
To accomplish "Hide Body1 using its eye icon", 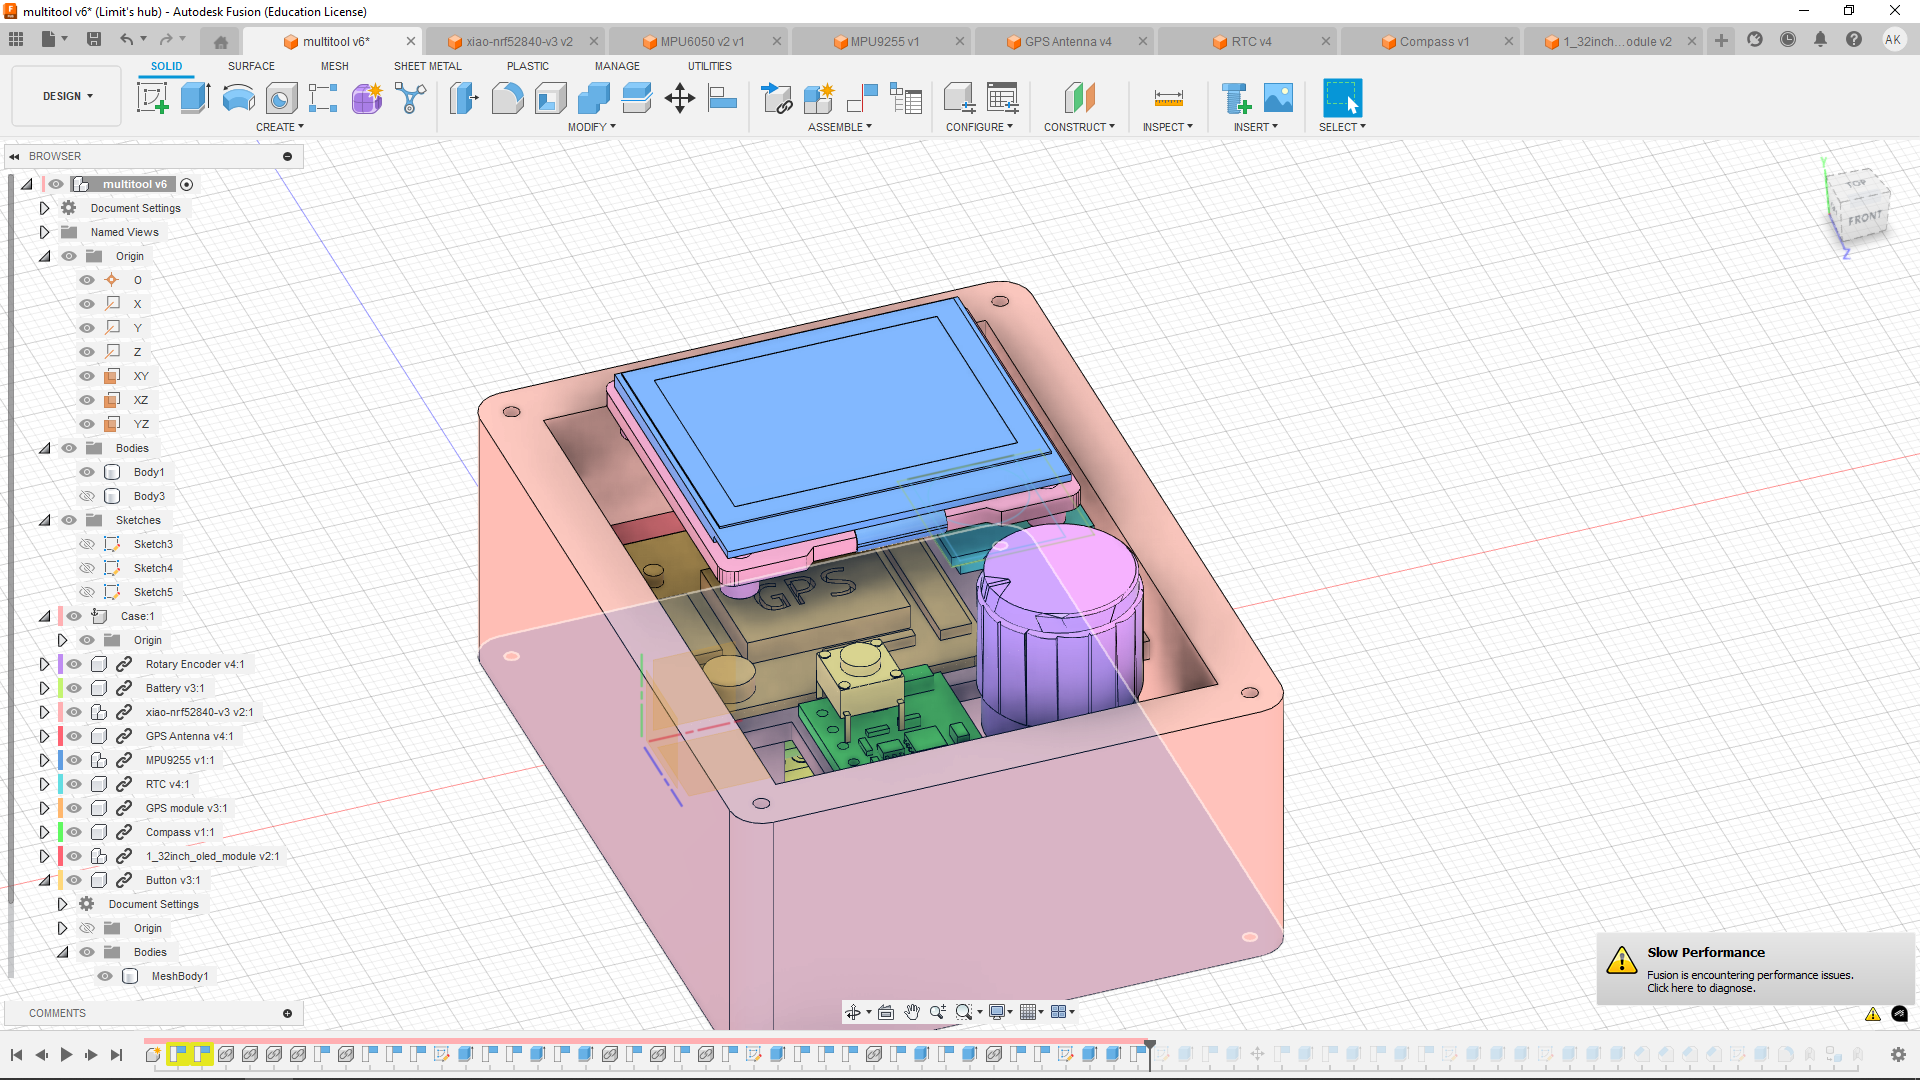I will (87, 472).
